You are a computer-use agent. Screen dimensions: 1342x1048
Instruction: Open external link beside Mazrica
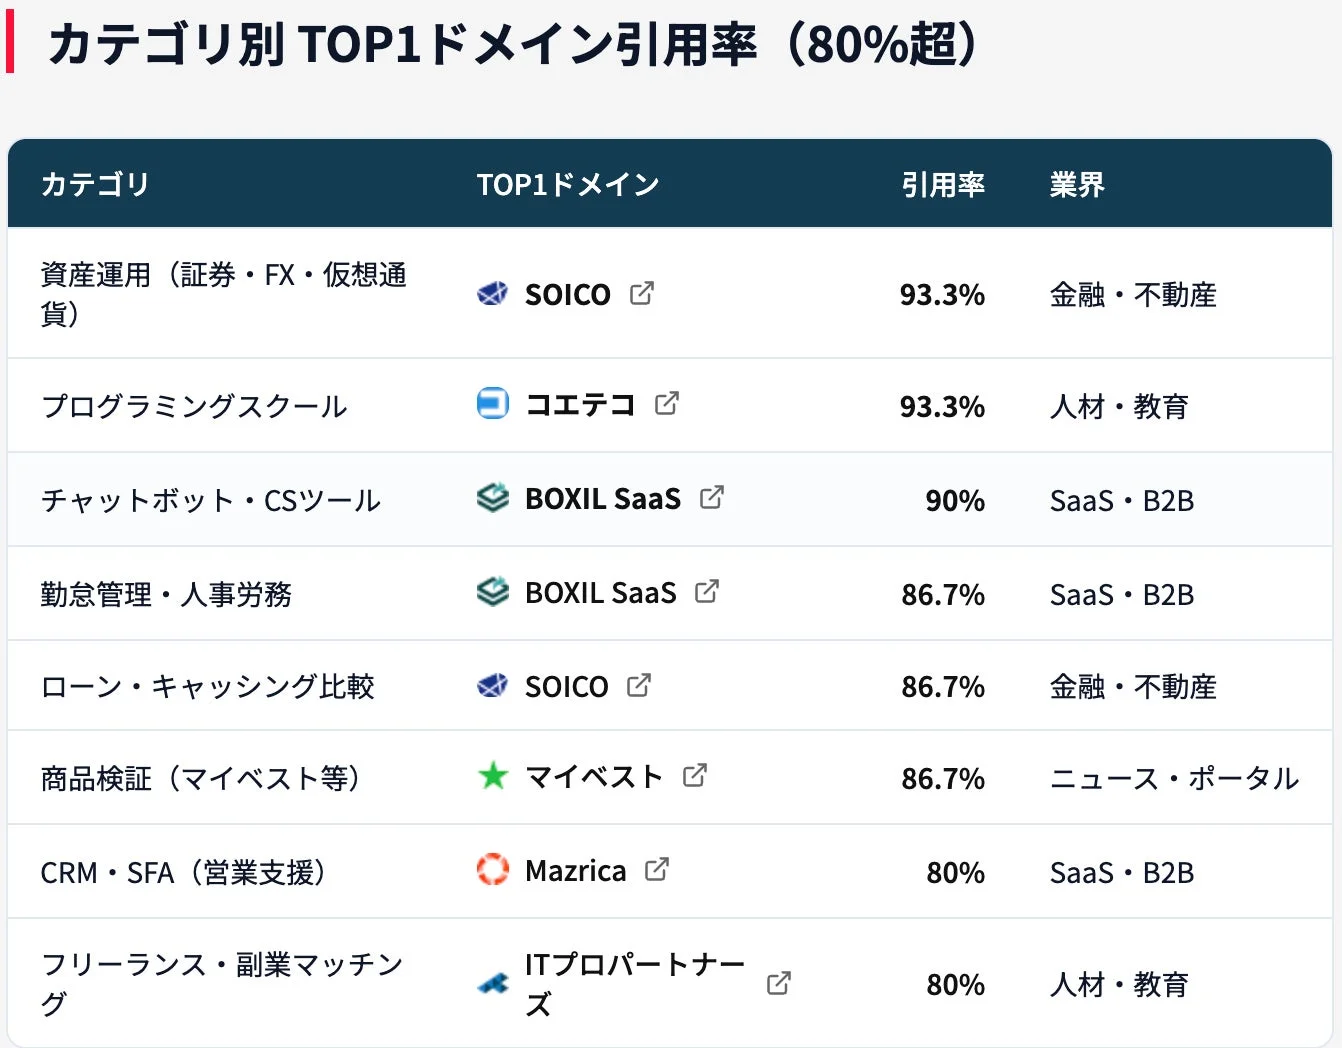coord(658,869)
